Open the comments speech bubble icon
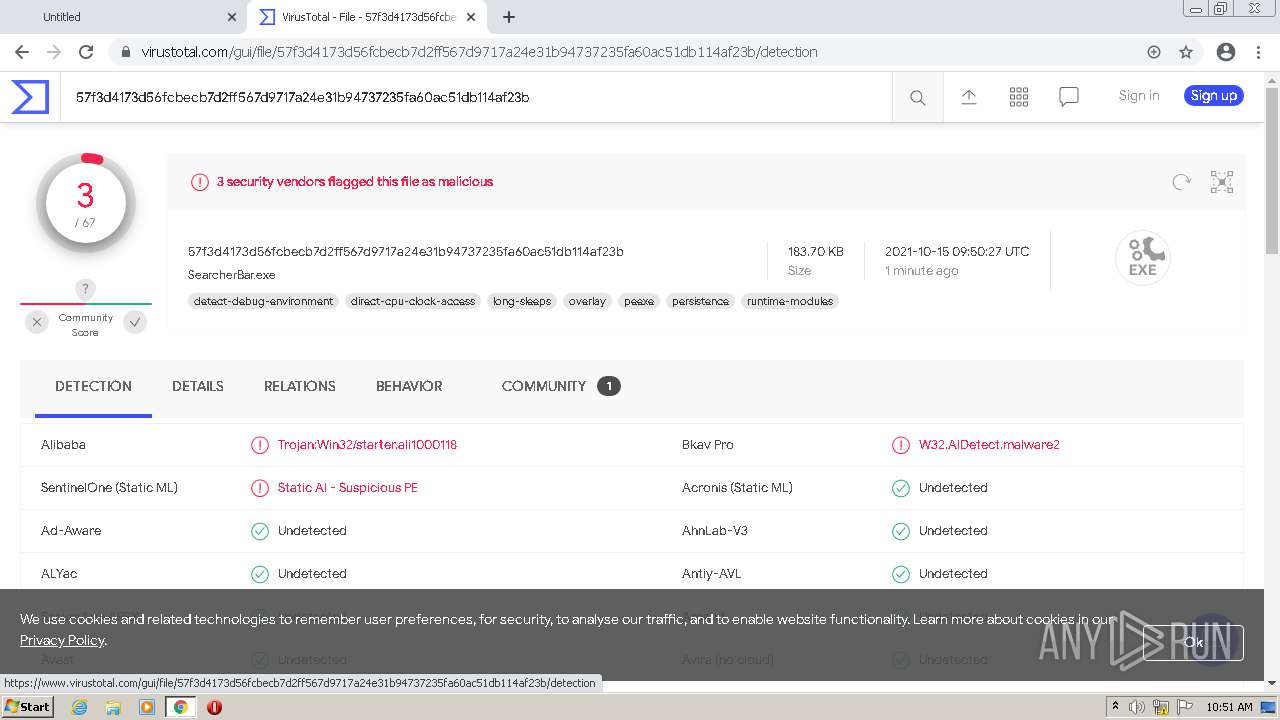Screen dimensions: 1280x720 1068,97
